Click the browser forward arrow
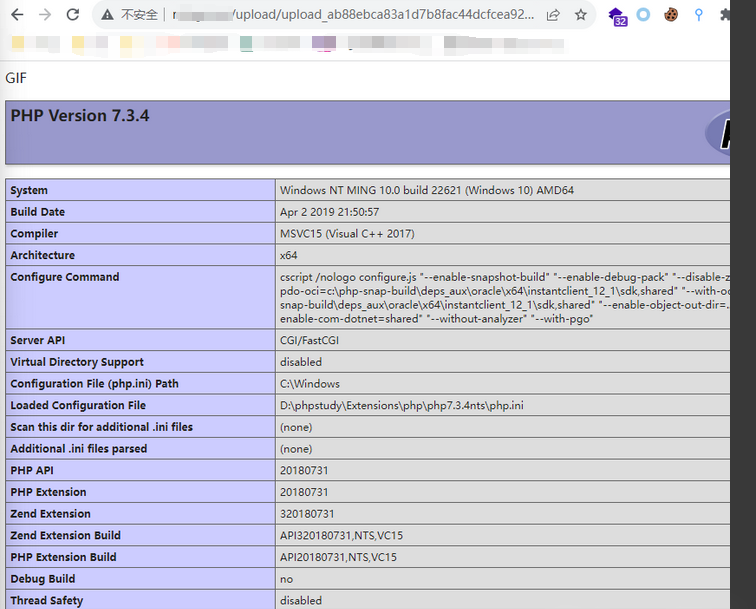Screen dimensions: 756x609 [x=45, y=15]
